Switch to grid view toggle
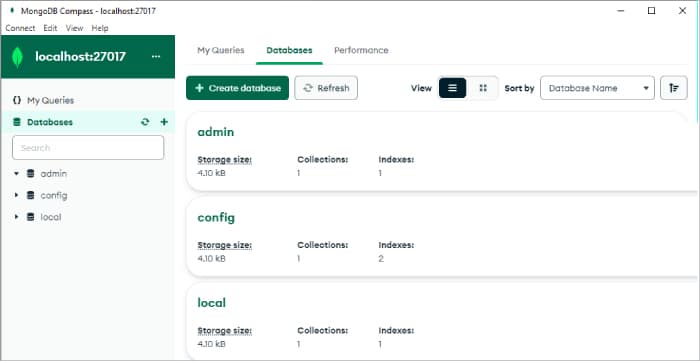700x361 pixels. tap(483, 88)
